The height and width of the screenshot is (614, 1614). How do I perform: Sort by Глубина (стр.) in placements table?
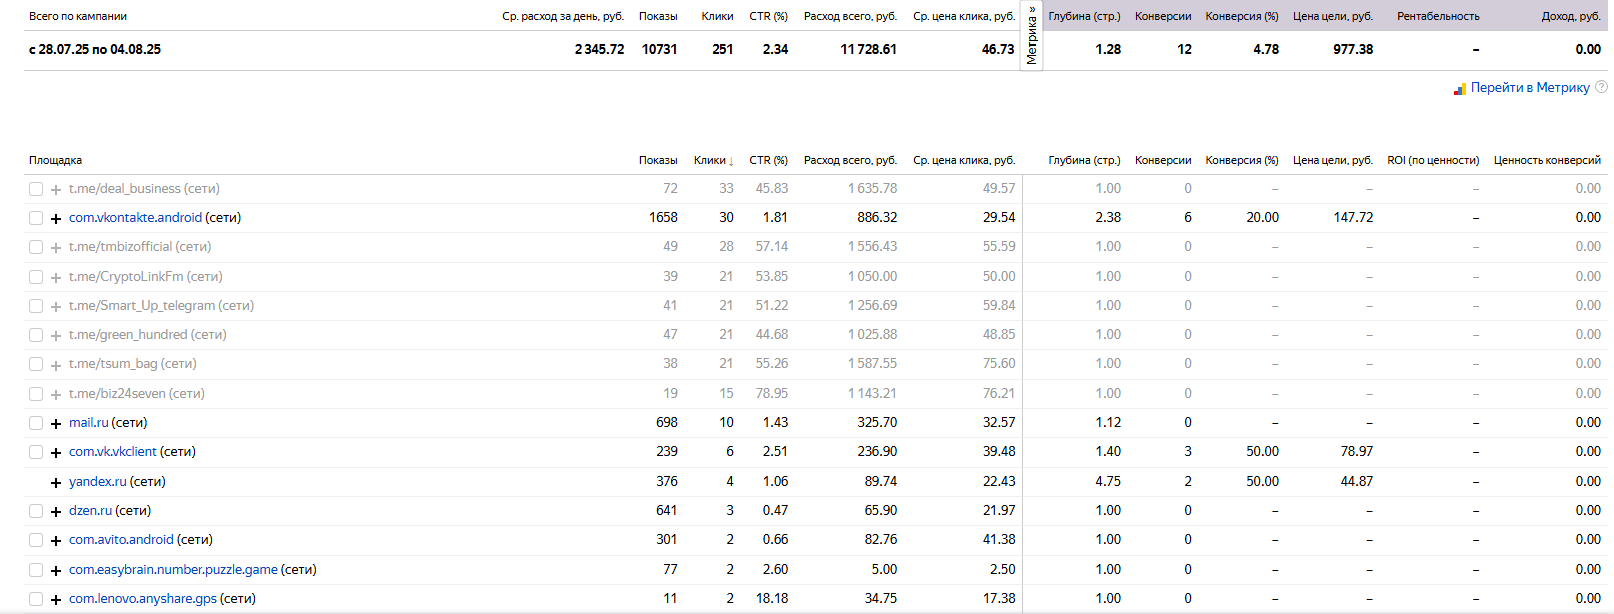(x=1084, y=160)
